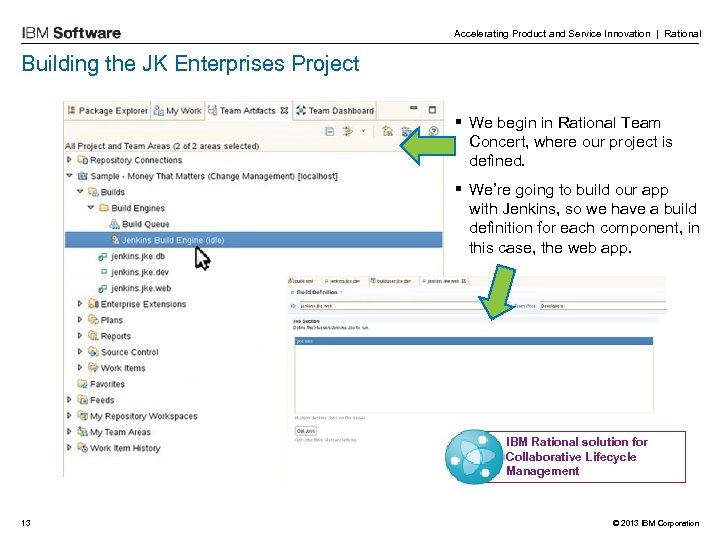Click the Money That Matters project icon
720x540 pixels.
coord(83,176)
